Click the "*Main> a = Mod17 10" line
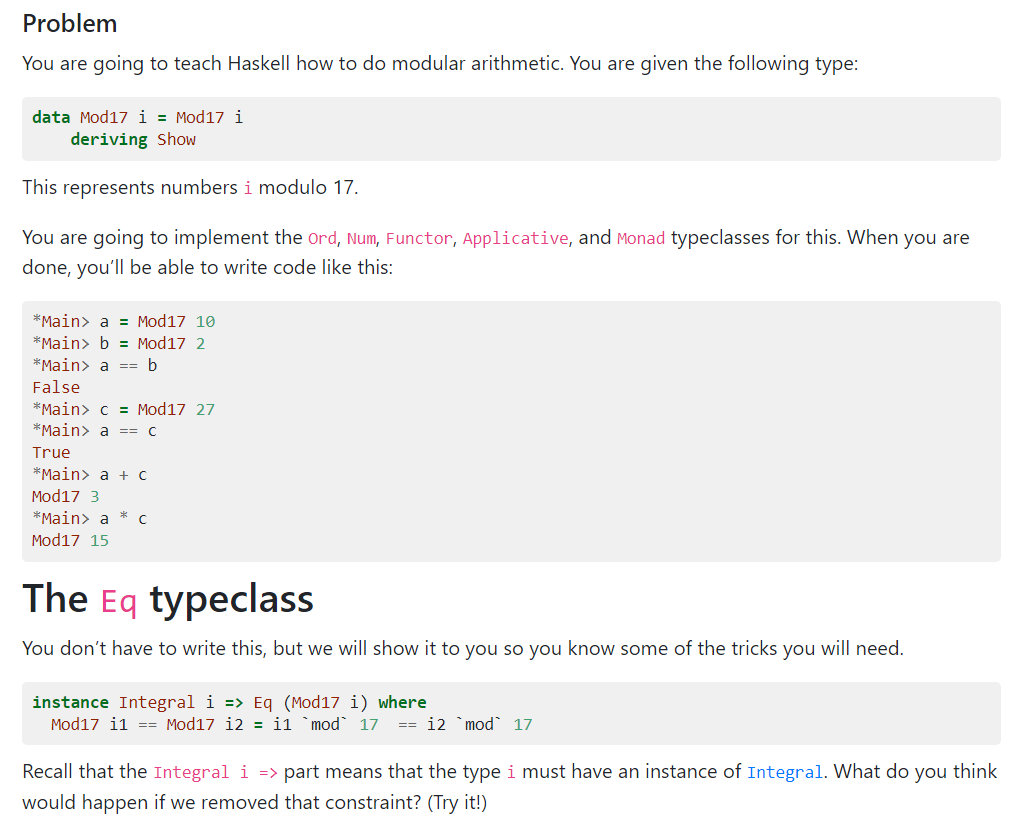The width and height of the screenshot is (1017, 829). [123, 322]
